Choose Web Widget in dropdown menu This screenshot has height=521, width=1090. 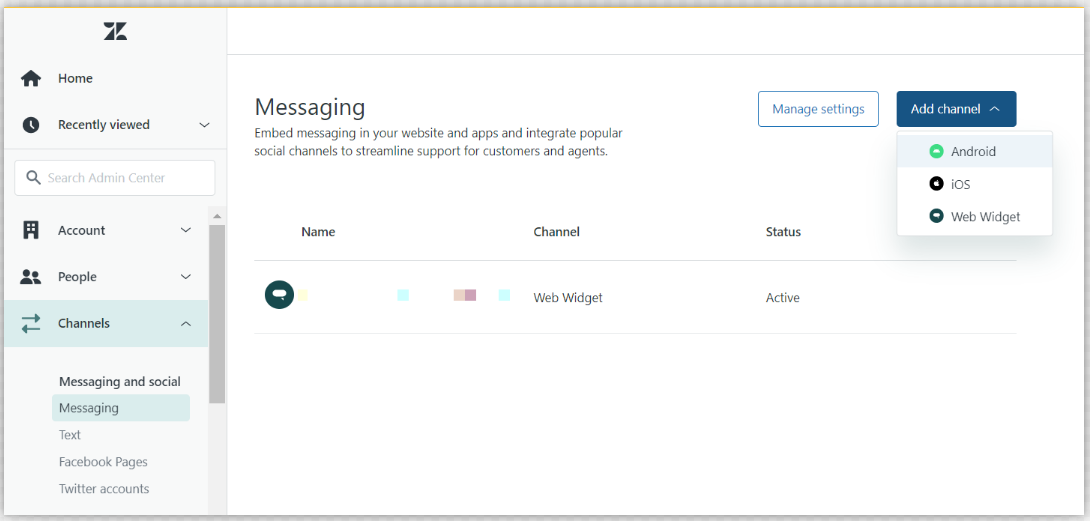[985, 216]
